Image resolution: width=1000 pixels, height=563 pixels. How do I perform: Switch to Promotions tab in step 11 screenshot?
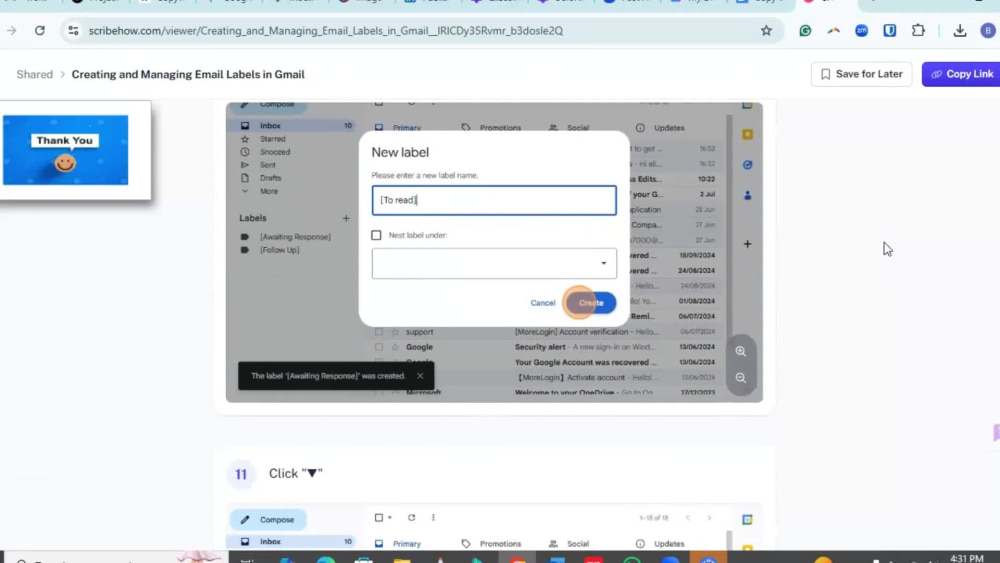[x=500, y=544]
